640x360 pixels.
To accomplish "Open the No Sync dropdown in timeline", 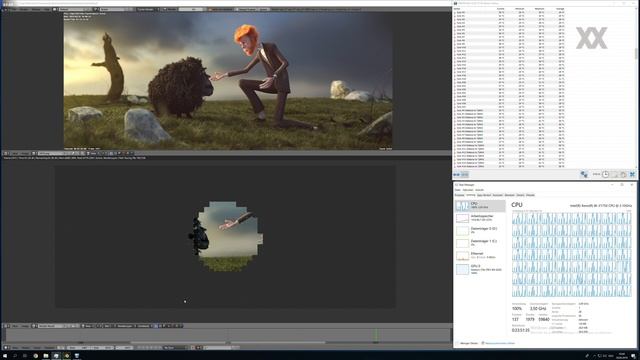I will coord(174,348).
